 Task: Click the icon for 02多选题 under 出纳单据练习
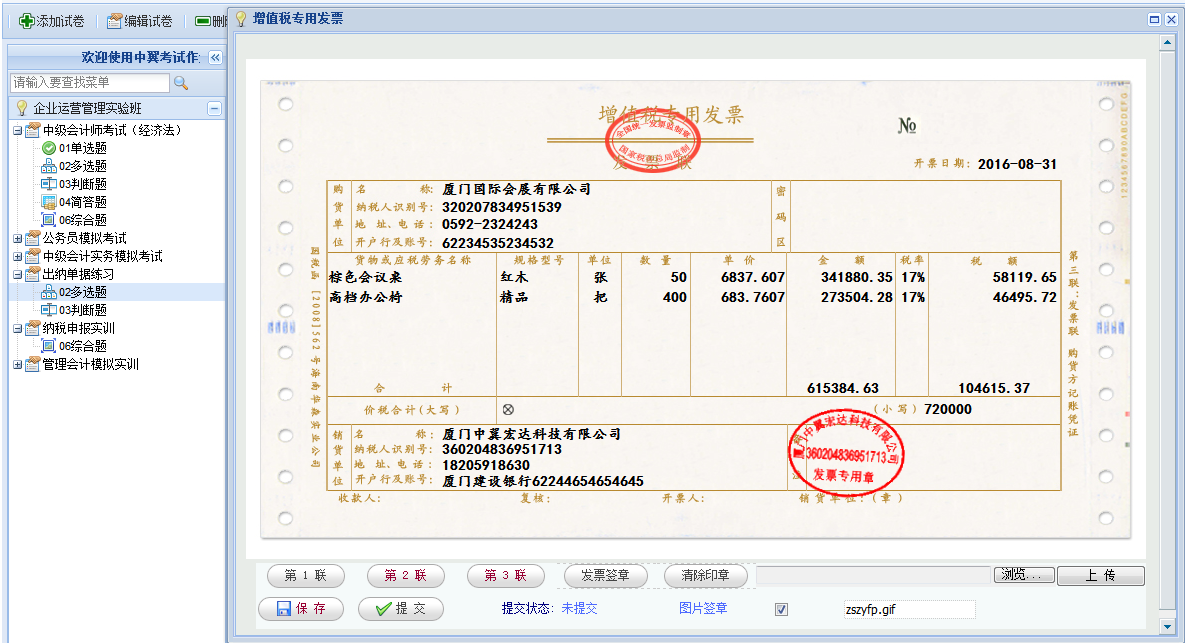[x=49, y=292]
